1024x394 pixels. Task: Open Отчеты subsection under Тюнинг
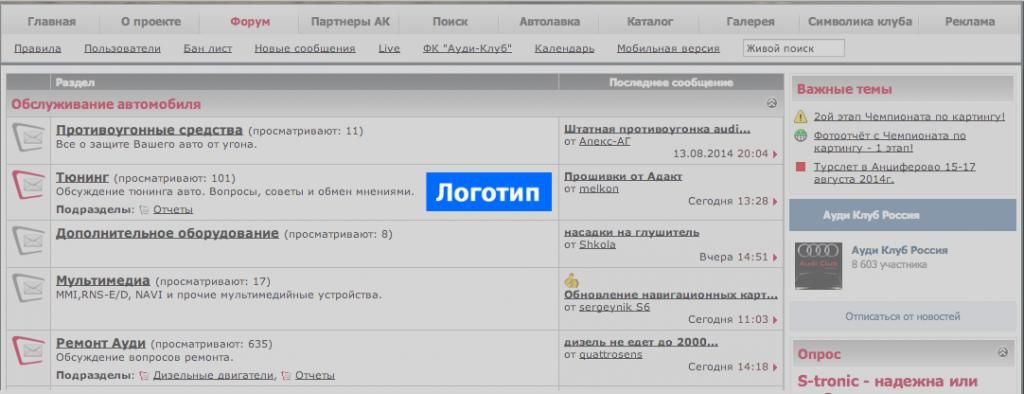tap(173, 210)
